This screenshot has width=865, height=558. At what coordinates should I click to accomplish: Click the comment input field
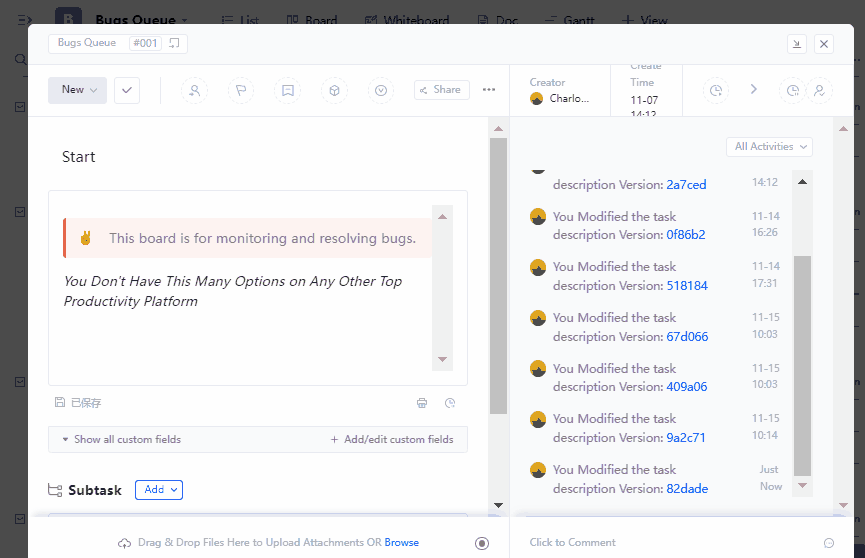[660, 543]
